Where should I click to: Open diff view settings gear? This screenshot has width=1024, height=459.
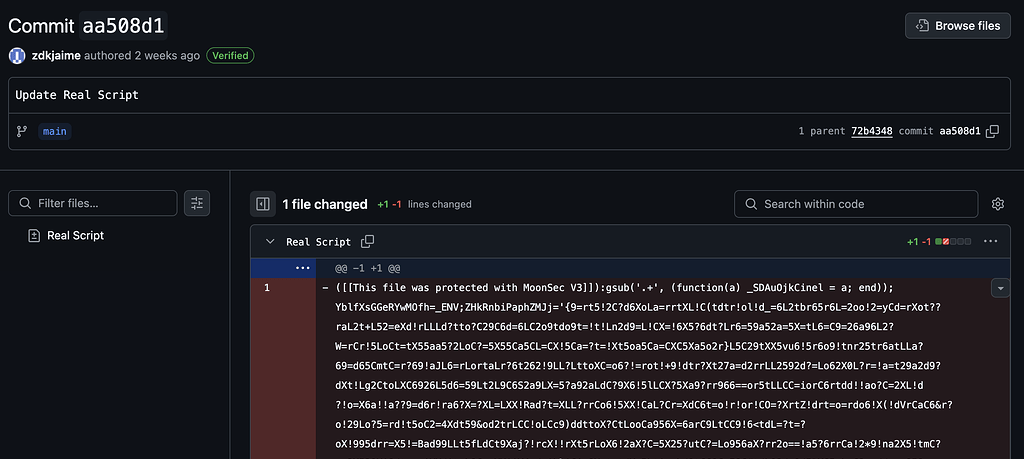[x=997, y=204]
